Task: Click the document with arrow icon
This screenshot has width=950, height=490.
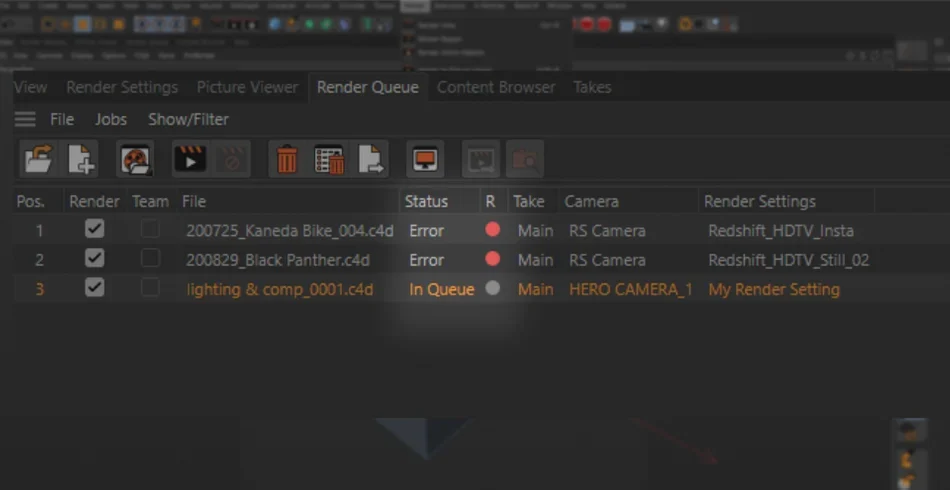Action: [371, 159]
